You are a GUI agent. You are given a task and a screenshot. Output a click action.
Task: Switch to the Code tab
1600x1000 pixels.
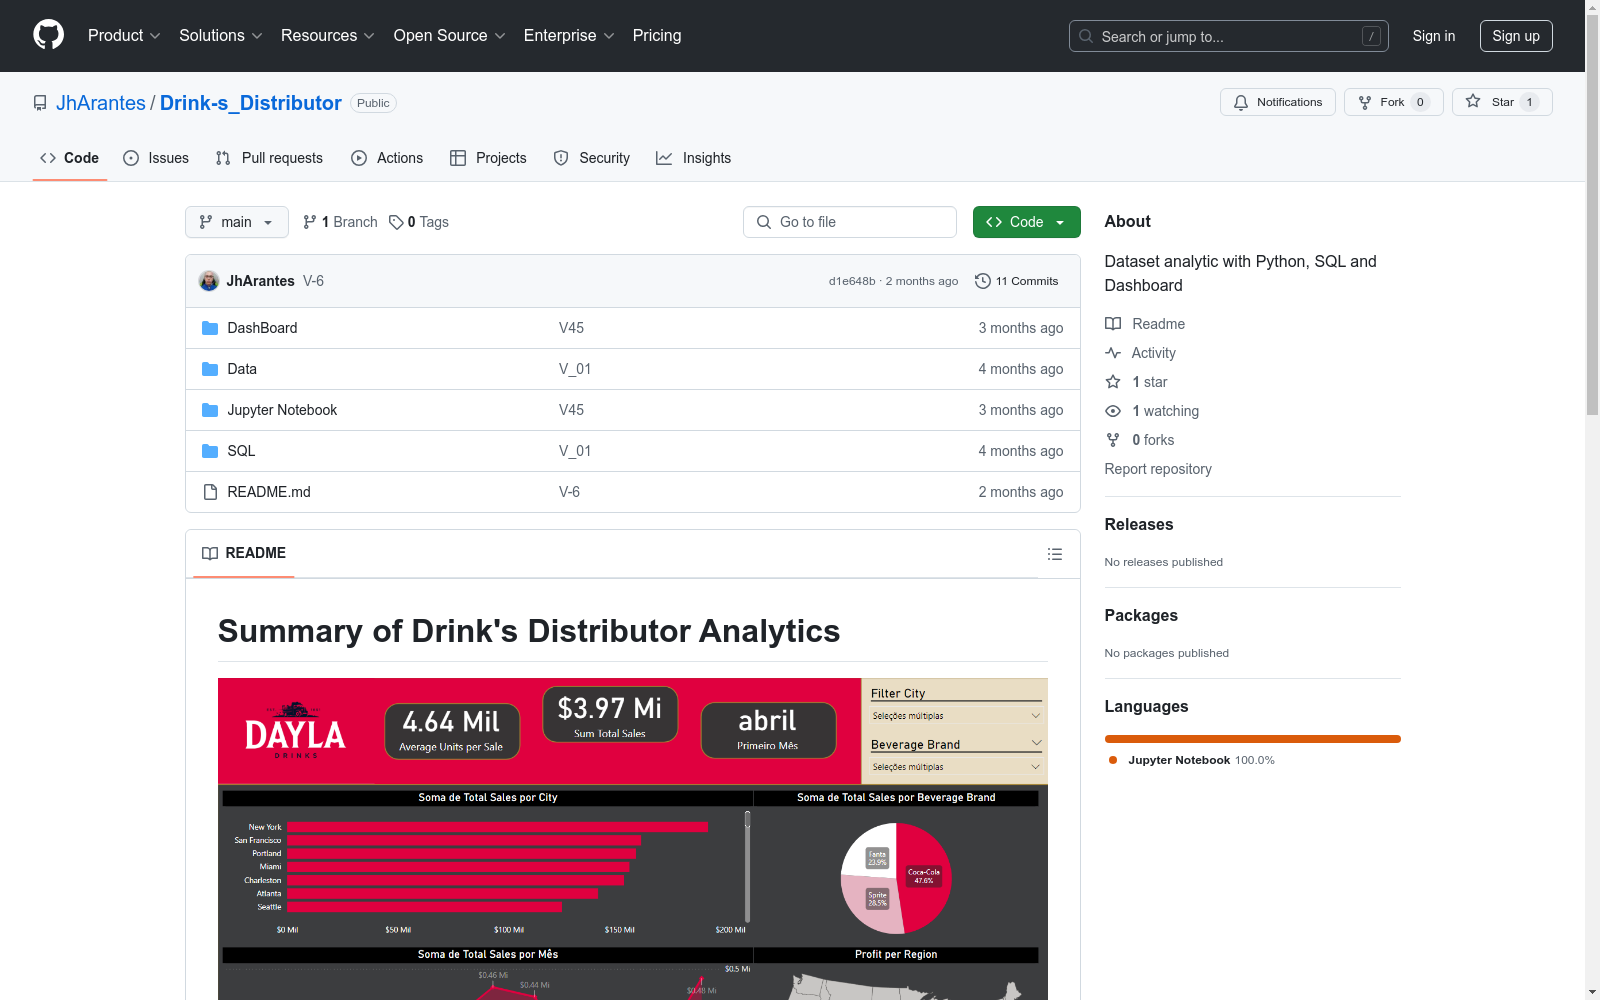click(x=70, y=158)
